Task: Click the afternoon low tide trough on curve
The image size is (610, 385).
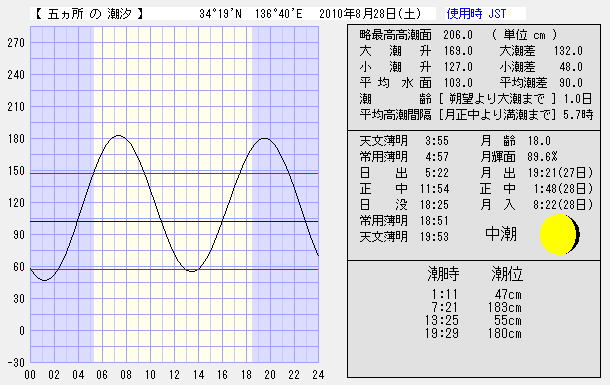Action: tap(191, 271)
